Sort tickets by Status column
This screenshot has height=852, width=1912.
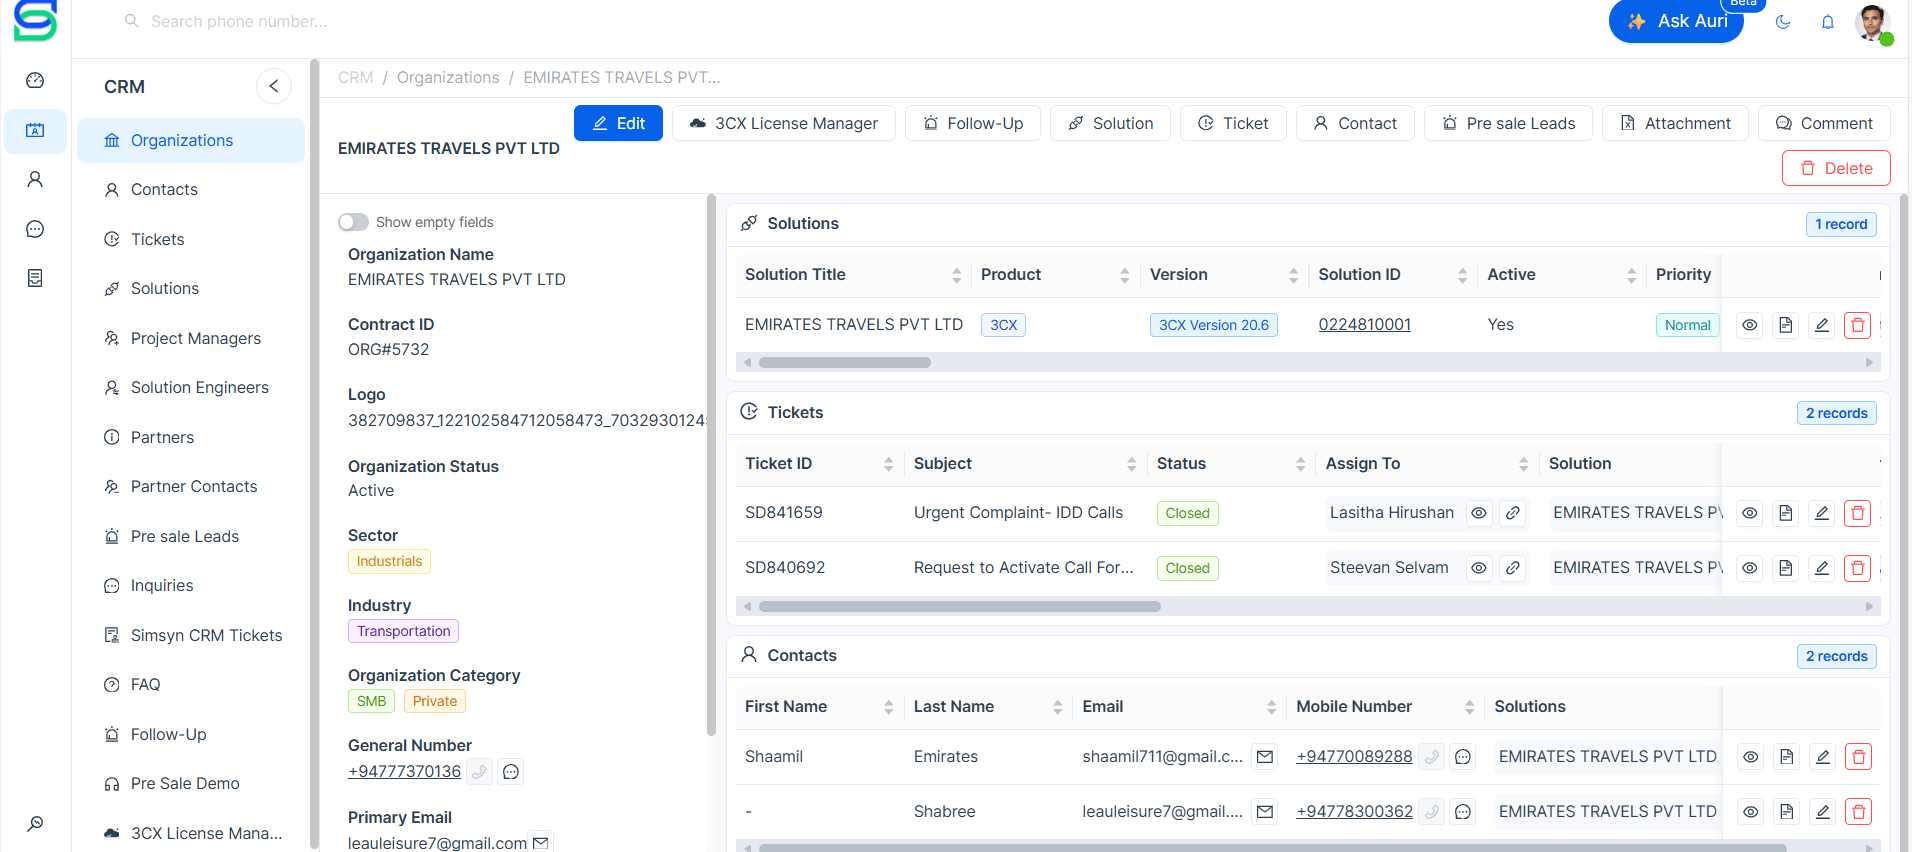1300,464
